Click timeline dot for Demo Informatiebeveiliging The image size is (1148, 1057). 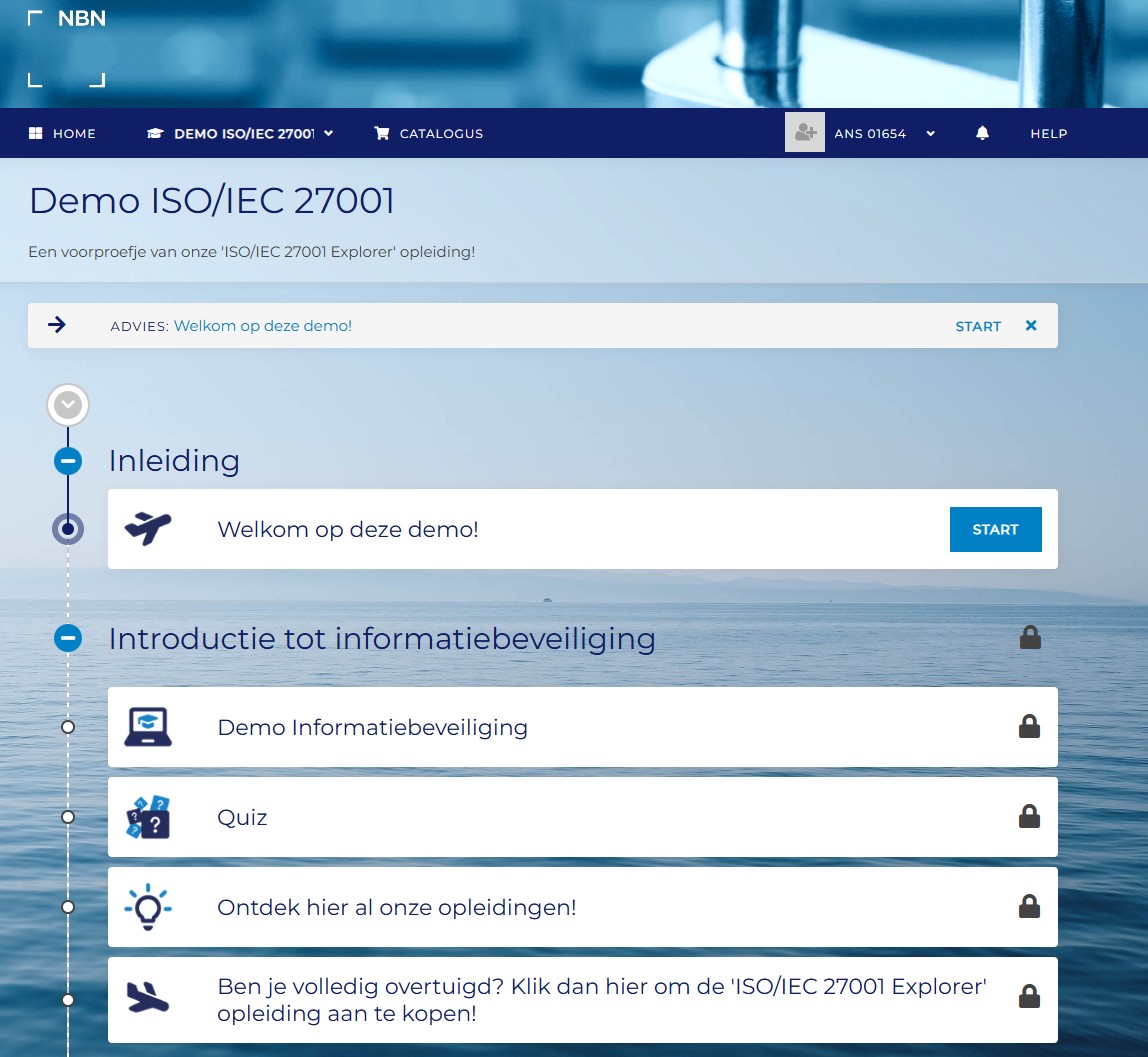click(x=68, y=727)
